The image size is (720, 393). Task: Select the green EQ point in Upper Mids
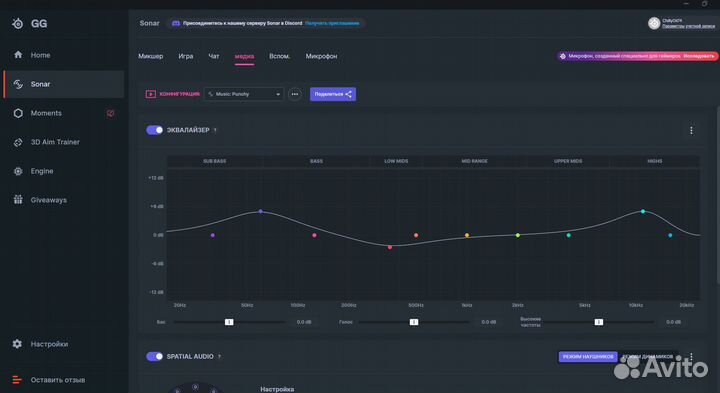click(568, 235)
